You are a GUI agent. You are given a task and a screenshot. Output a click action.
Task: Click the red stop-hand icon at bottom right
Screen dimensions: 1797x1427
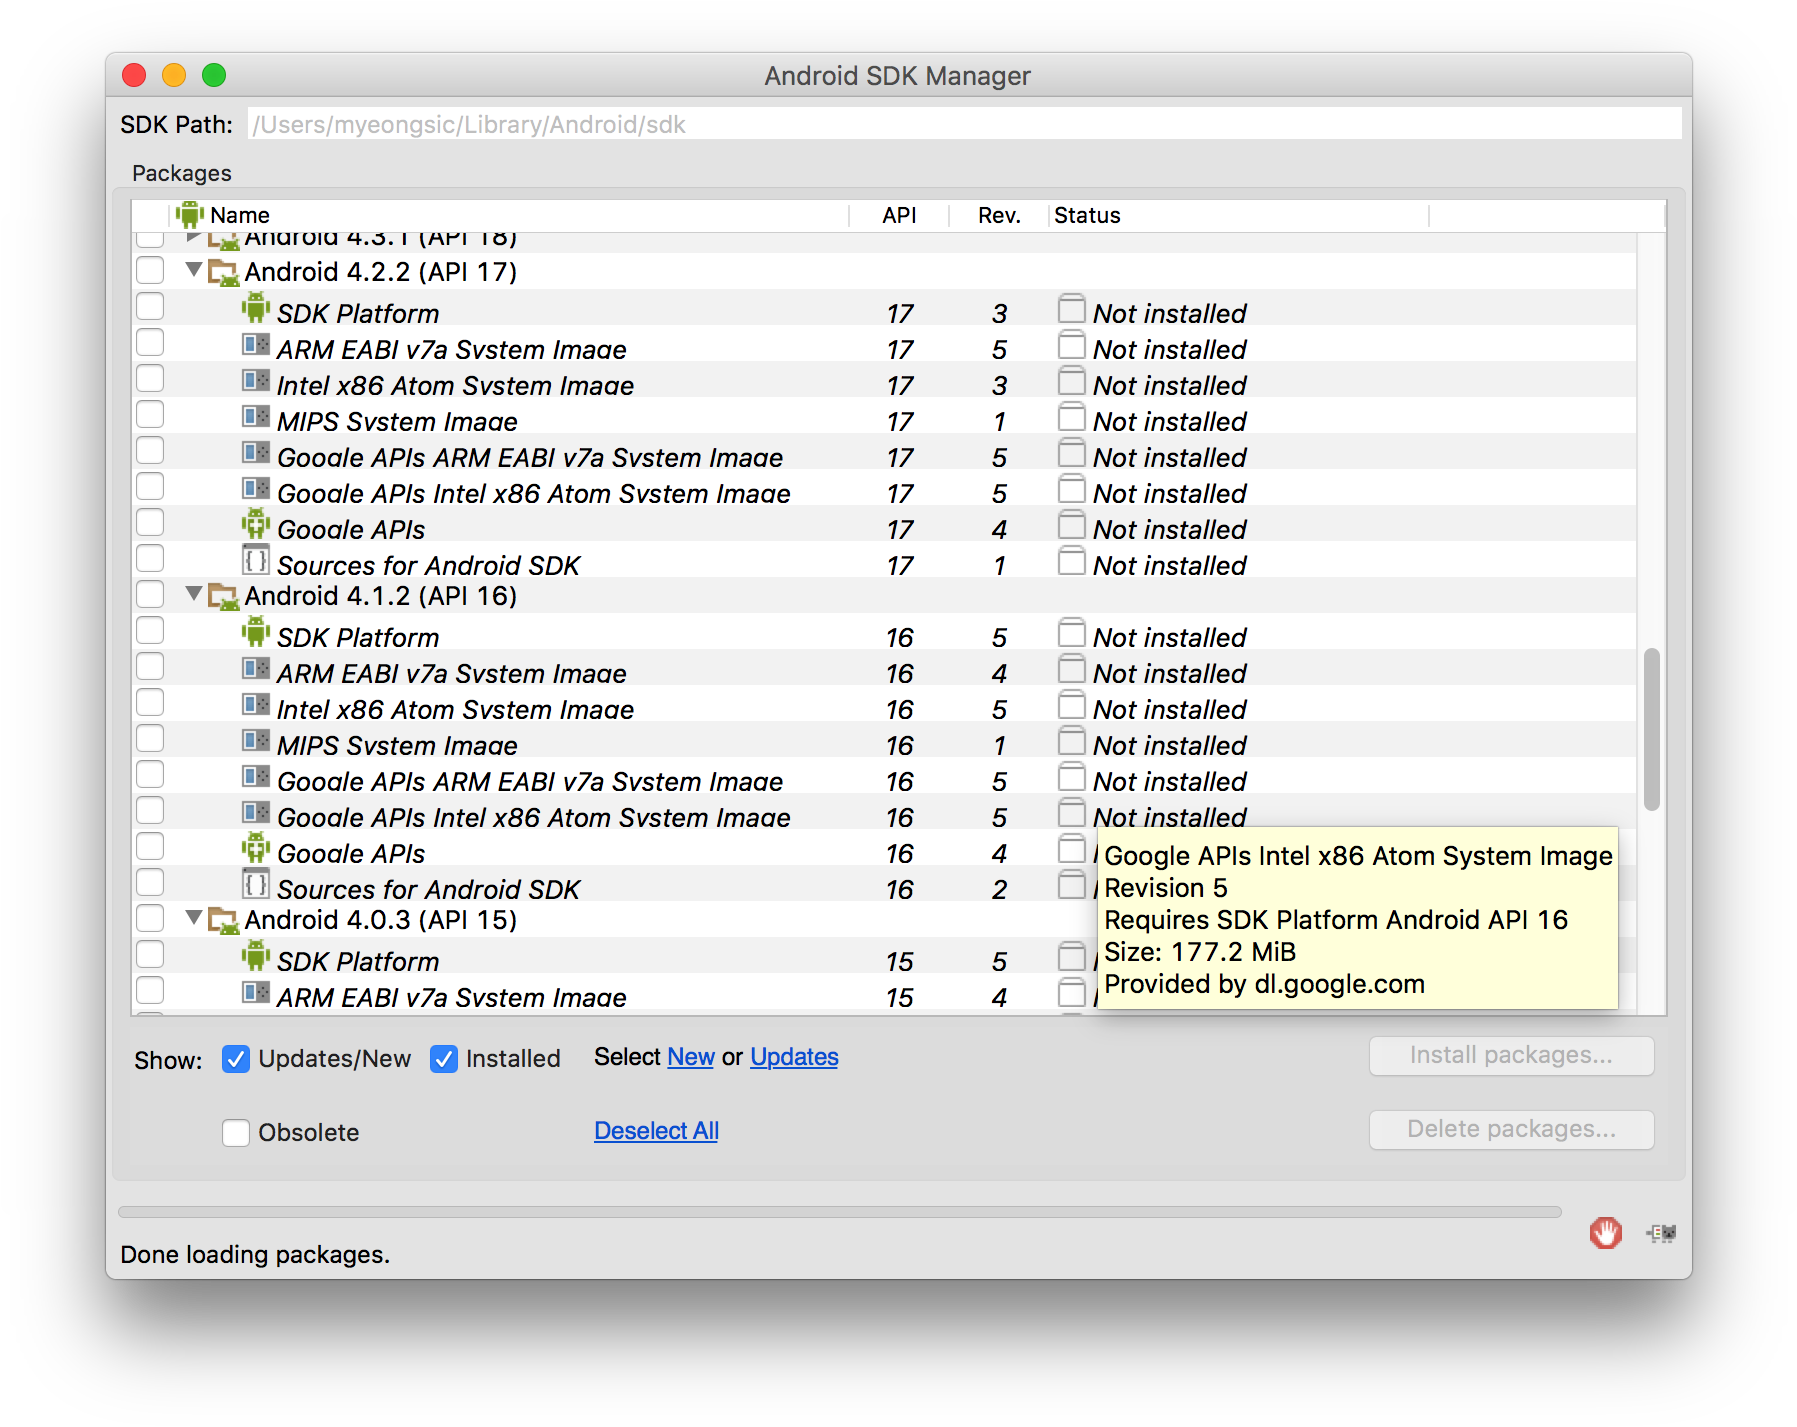pos(1605,1233)
